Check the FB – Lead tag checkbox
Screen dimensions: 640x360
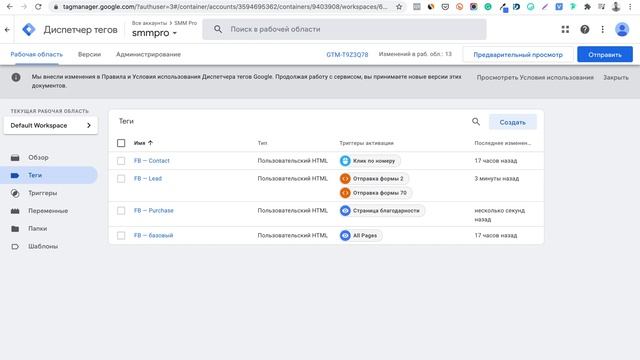tap(121, 179)
